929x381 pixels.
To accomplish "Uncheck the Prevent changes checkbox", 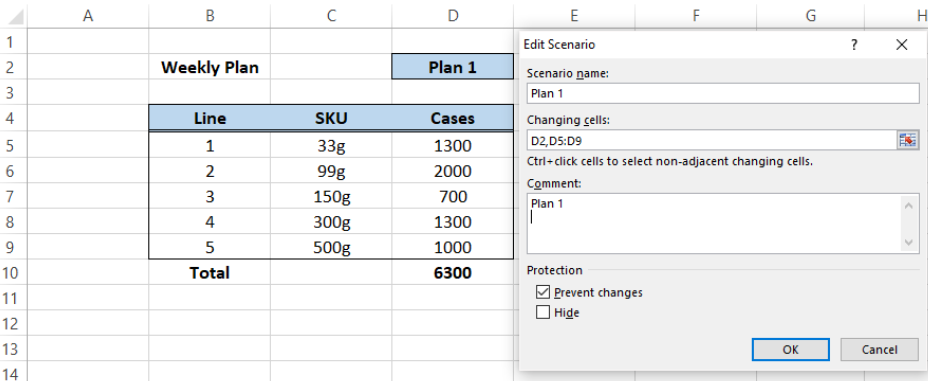I will (543, 292).
